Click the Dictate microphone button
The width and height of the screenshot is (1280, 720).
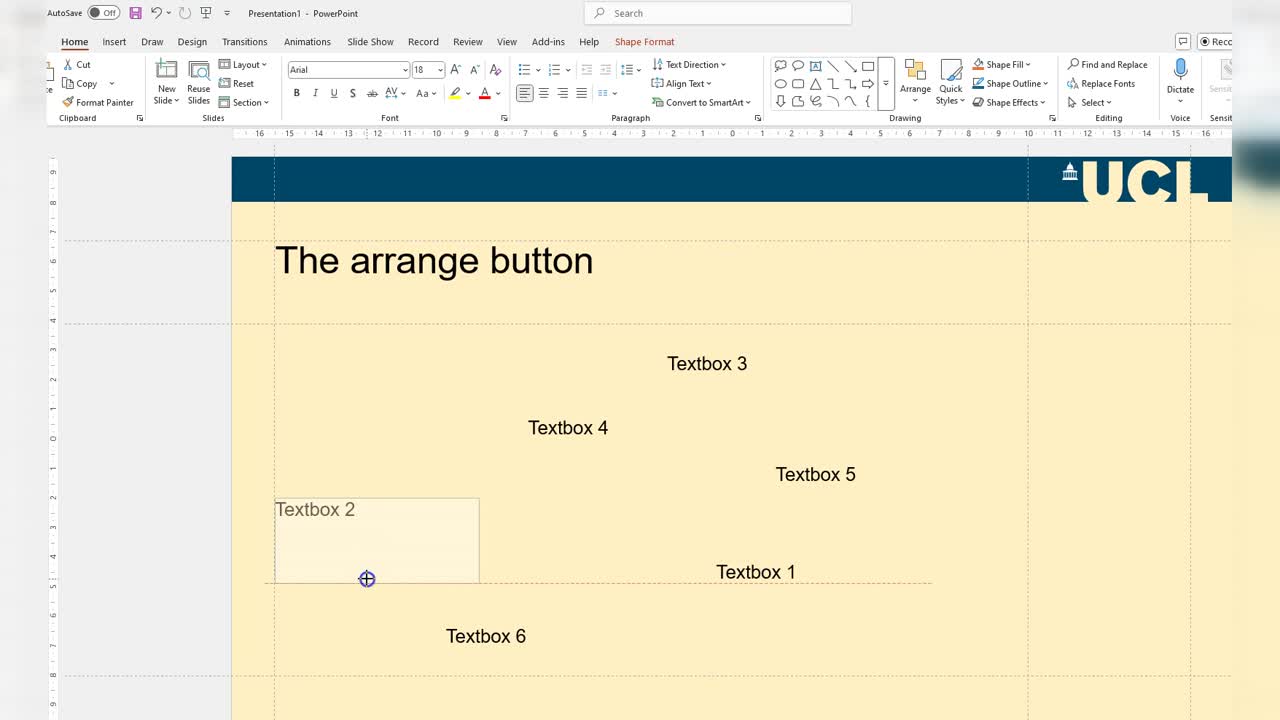pos(1180,78)
